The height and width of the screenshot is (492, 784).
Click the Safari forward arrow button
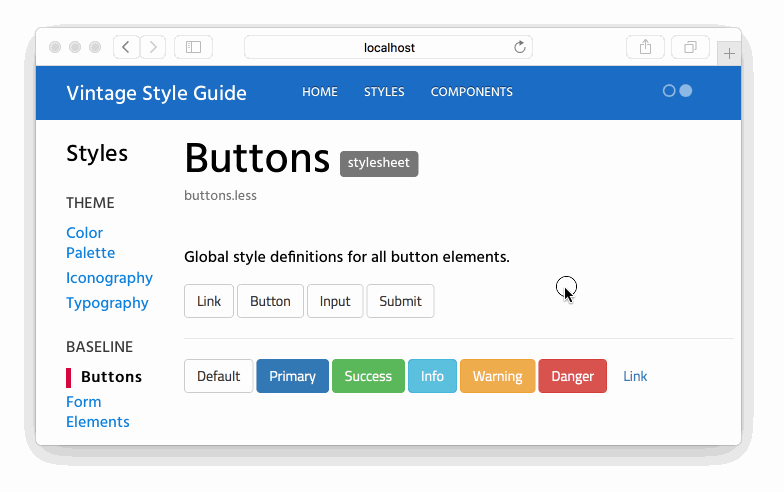point(153,47)
